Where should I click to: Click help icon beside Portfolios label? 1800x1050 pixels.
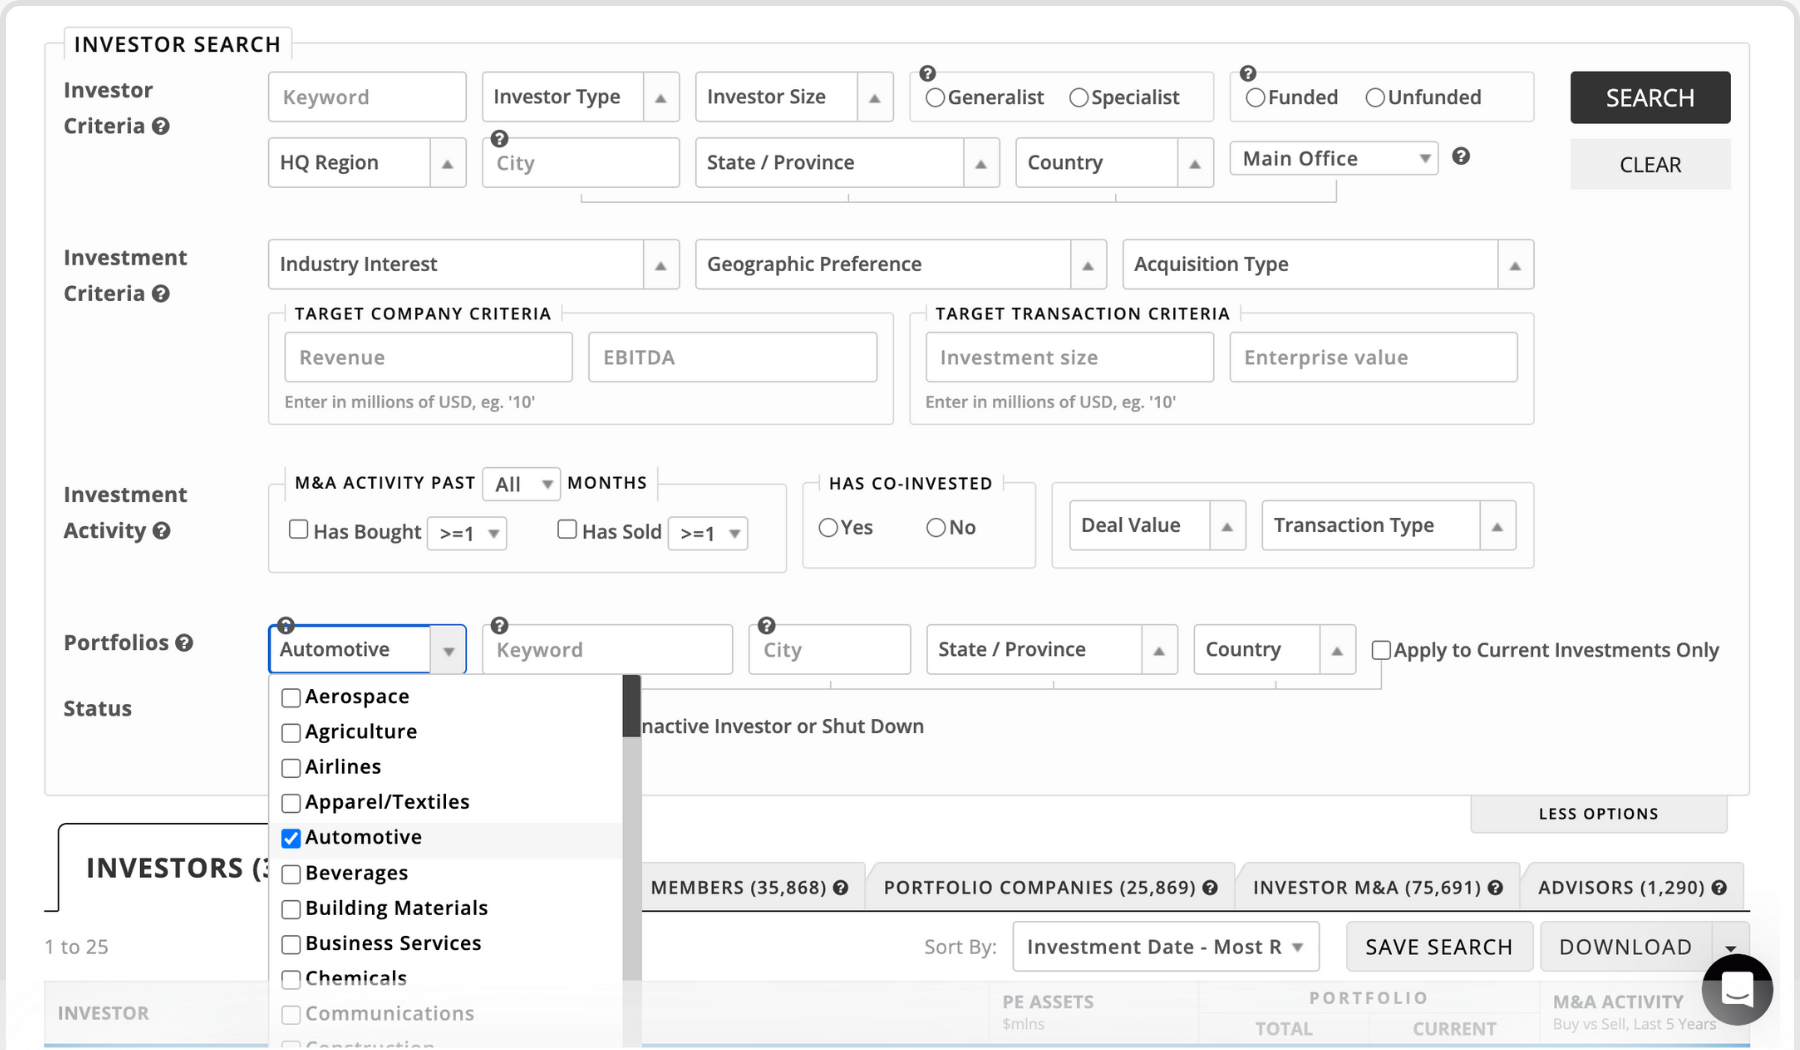point(184,643)
